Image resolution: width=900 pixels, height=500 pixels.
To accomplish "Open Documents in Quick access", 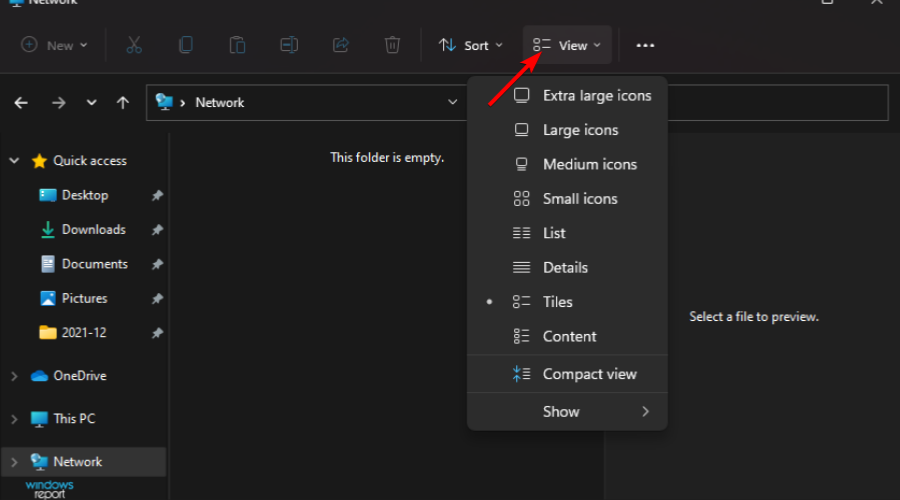I will pyautogui.click(x=95, y=264).
